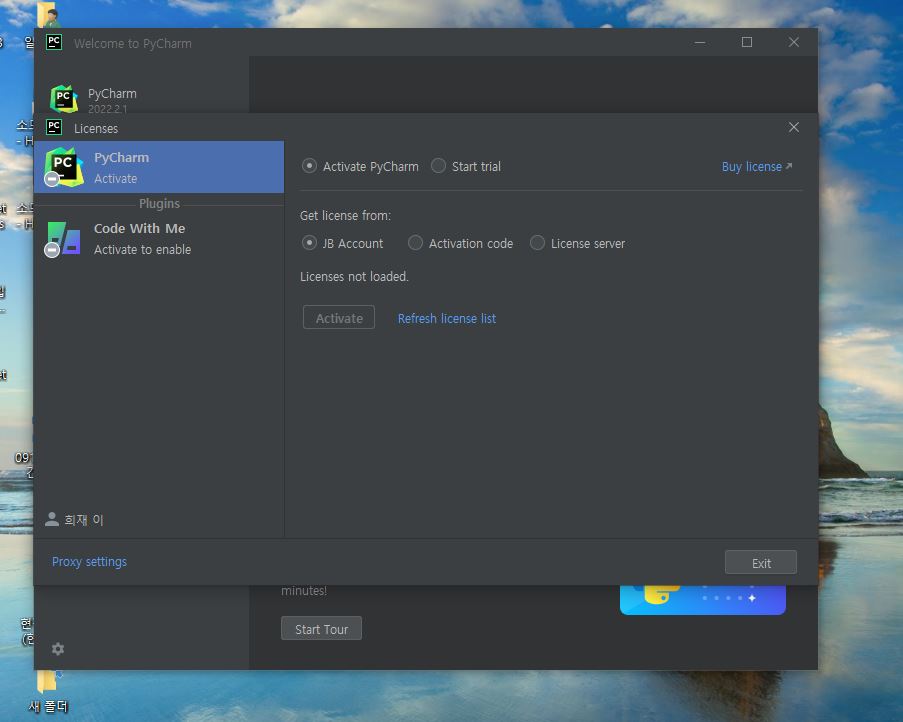Click the PyCharm 2022.2.1 version label

(108, 109)
